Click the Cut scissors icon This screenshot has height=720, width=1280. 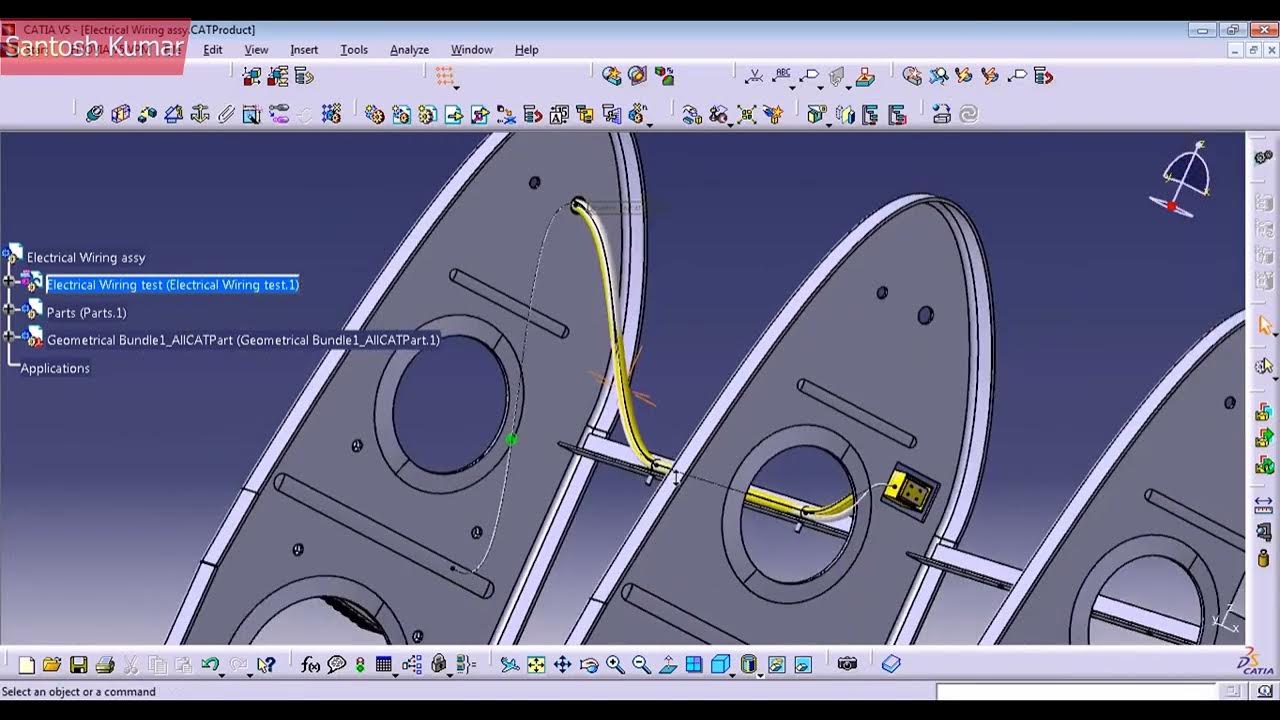pos(131,664)
